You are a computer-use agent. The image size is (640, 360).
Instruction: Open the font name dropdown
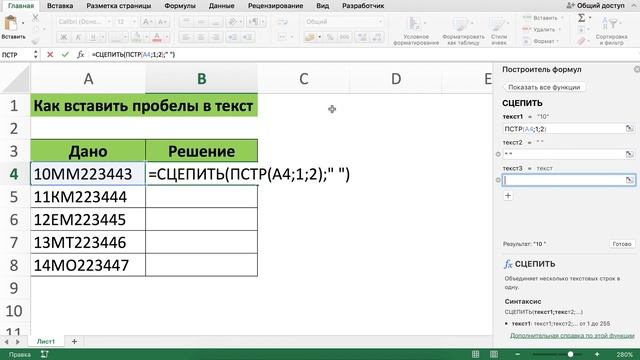pyautogui.click(x=109, y=22)
